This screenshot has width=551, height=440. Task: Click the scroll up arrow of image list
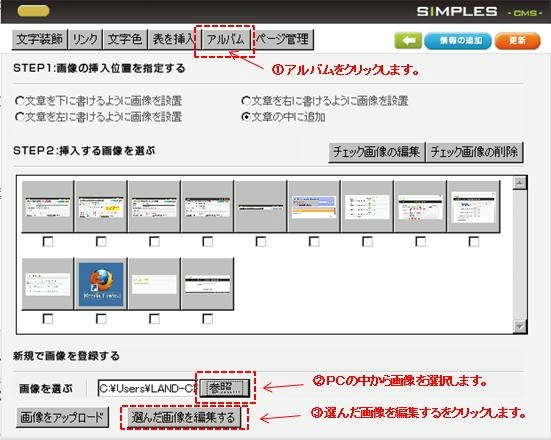pyautogui.click(x=519, y=183)
